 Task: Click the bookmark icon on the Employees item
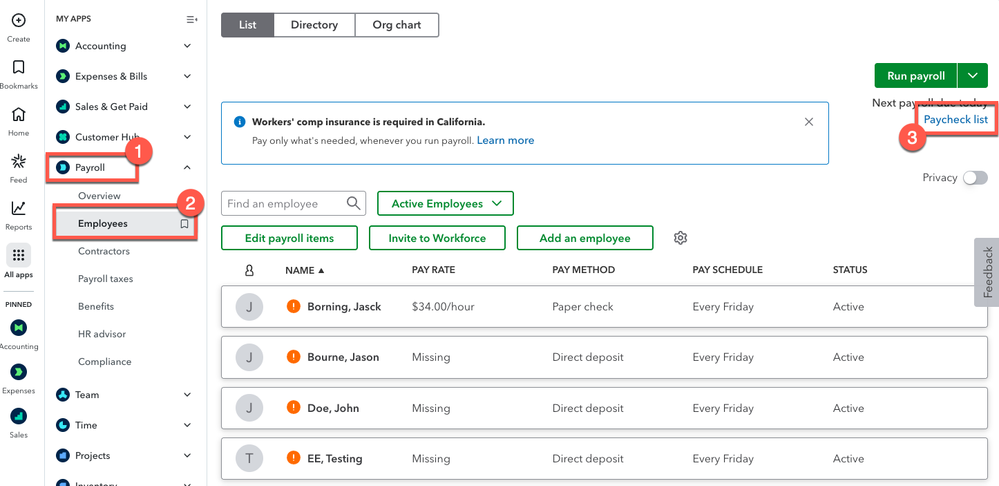(184, 224)
